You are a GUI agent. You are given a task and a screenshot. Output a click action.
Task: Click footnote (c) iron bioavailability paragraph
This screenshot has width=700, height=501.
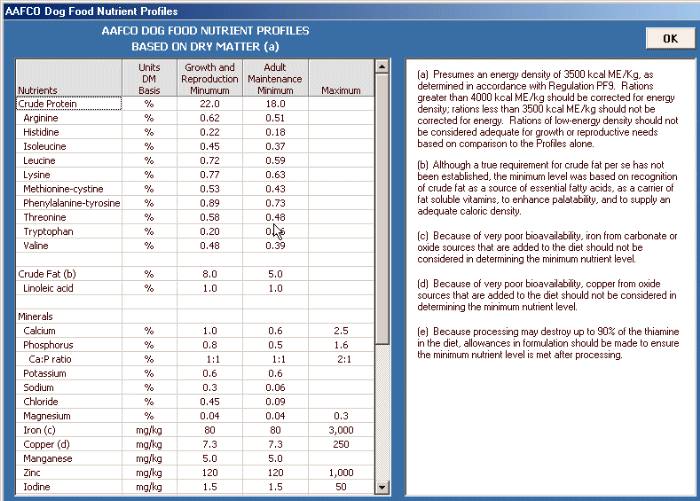[547, 247]
